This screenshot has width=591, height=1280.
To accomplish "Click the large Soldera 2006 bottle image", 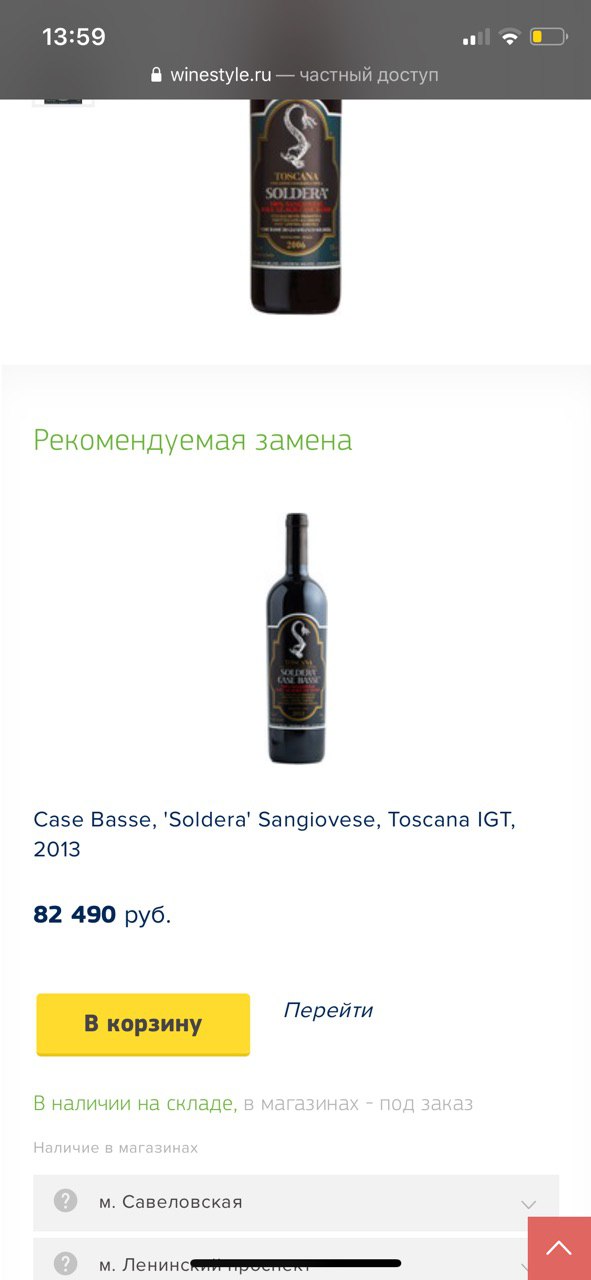I will pos(296,206).
